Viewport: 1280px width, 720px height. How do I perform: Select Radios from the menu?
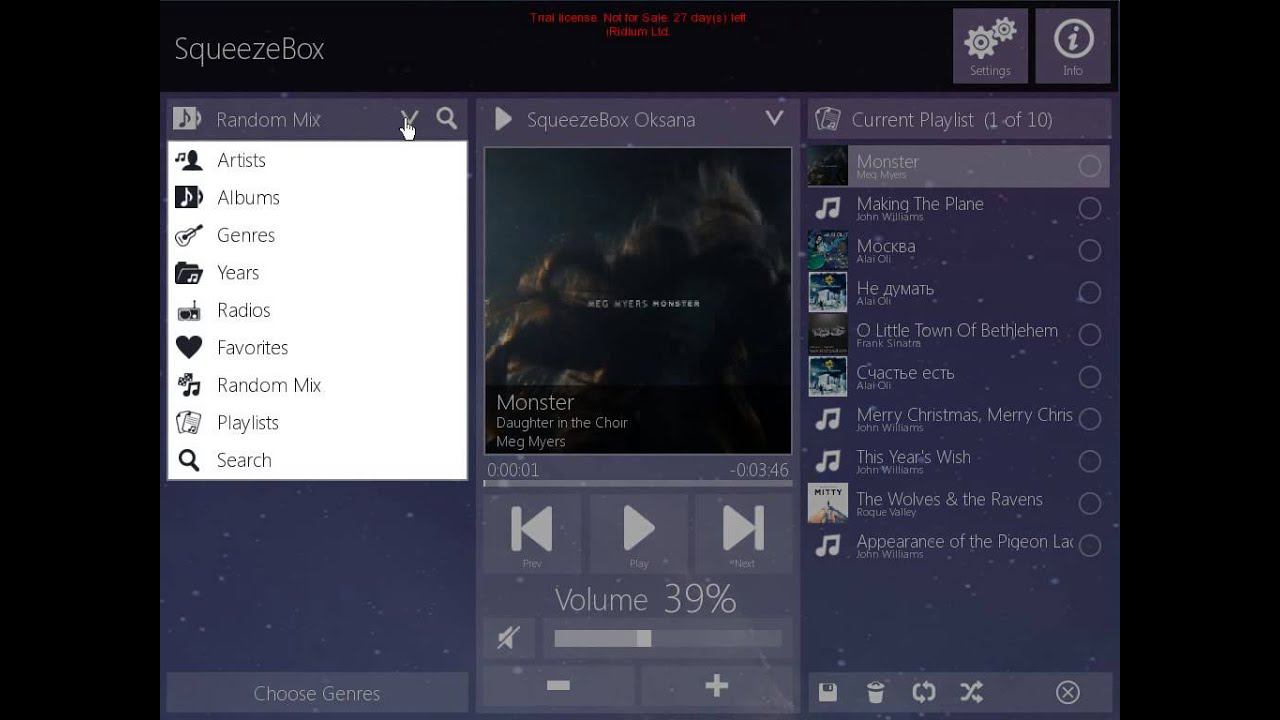click(x=317, y=310)
